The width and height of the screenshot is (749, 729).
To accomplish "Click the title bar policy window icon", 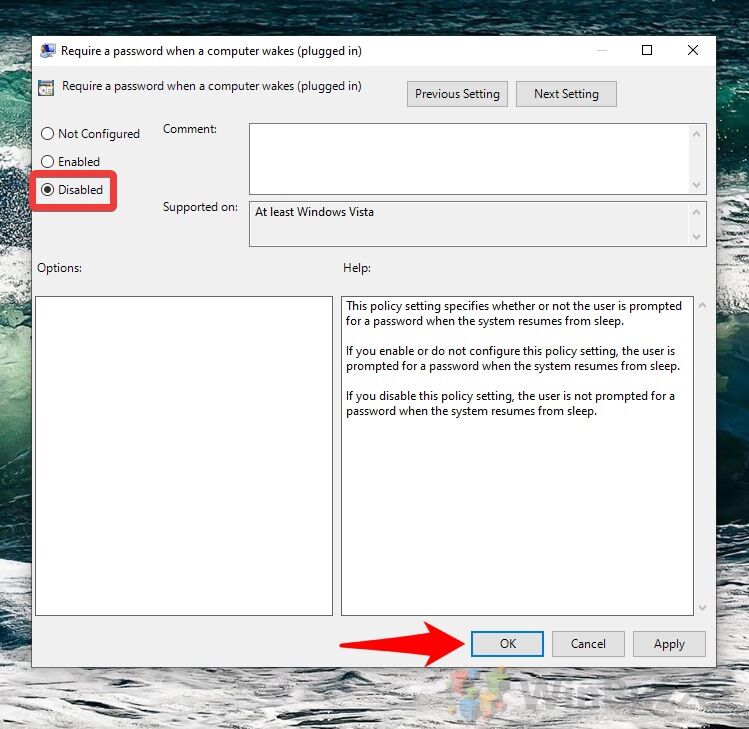I will 47,51.
